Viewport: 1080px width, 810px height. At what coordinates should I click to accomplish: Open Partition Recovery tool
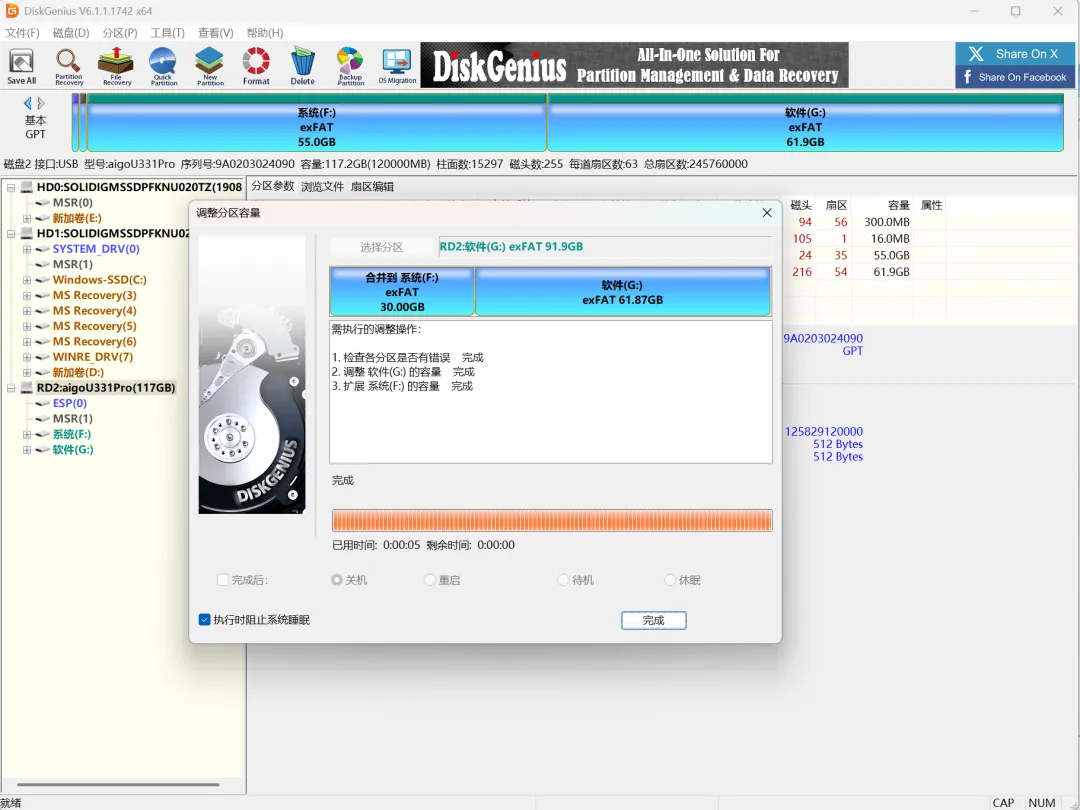(69, 66)
